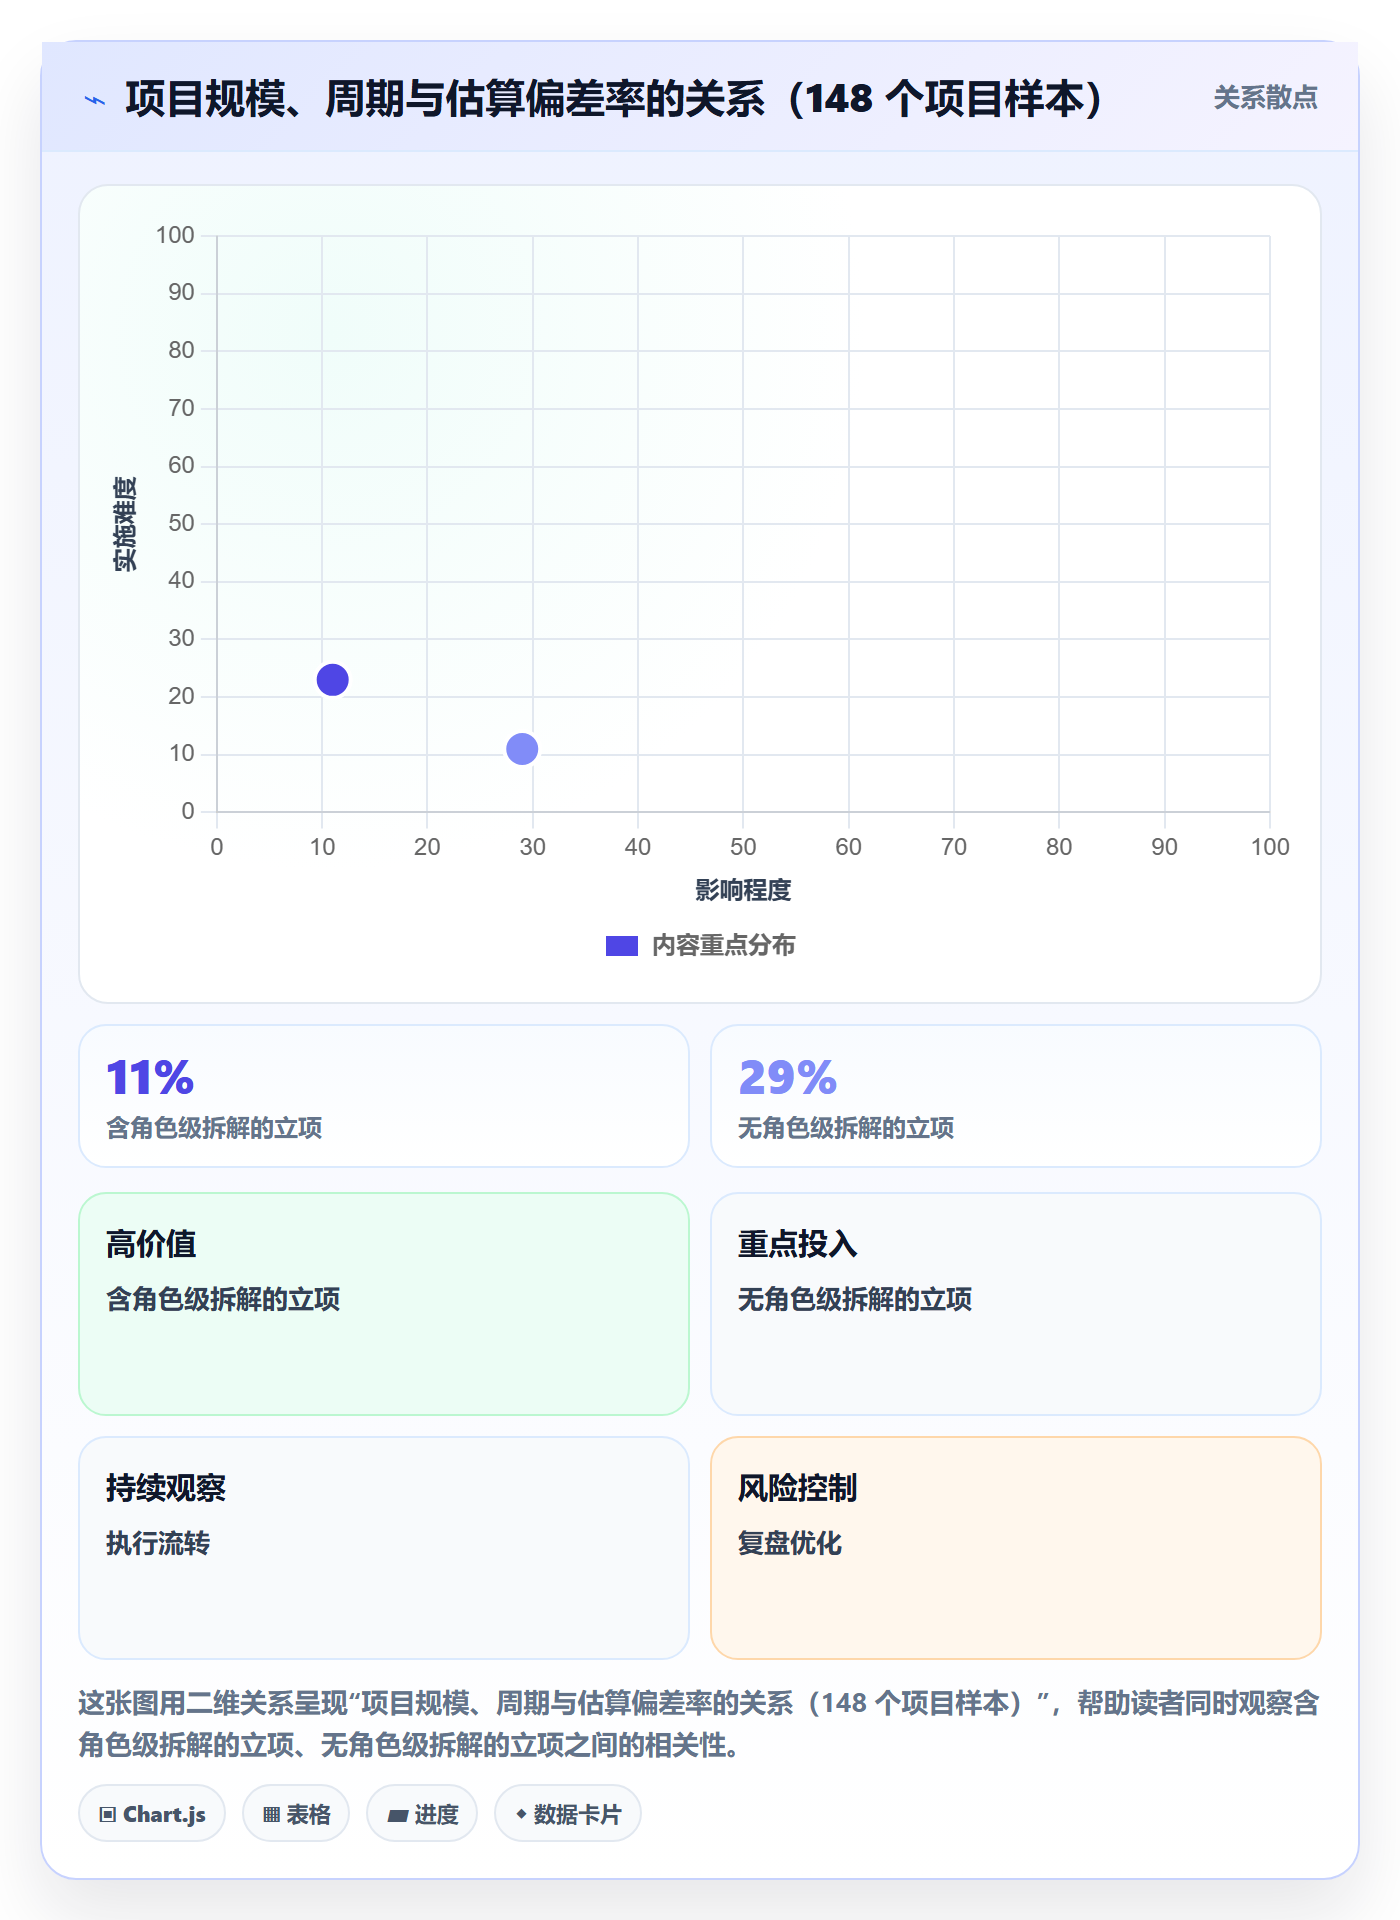Select the dark blue scatter point near x=11
This screenshot has width=1400, height=1920.
point(332,680)
